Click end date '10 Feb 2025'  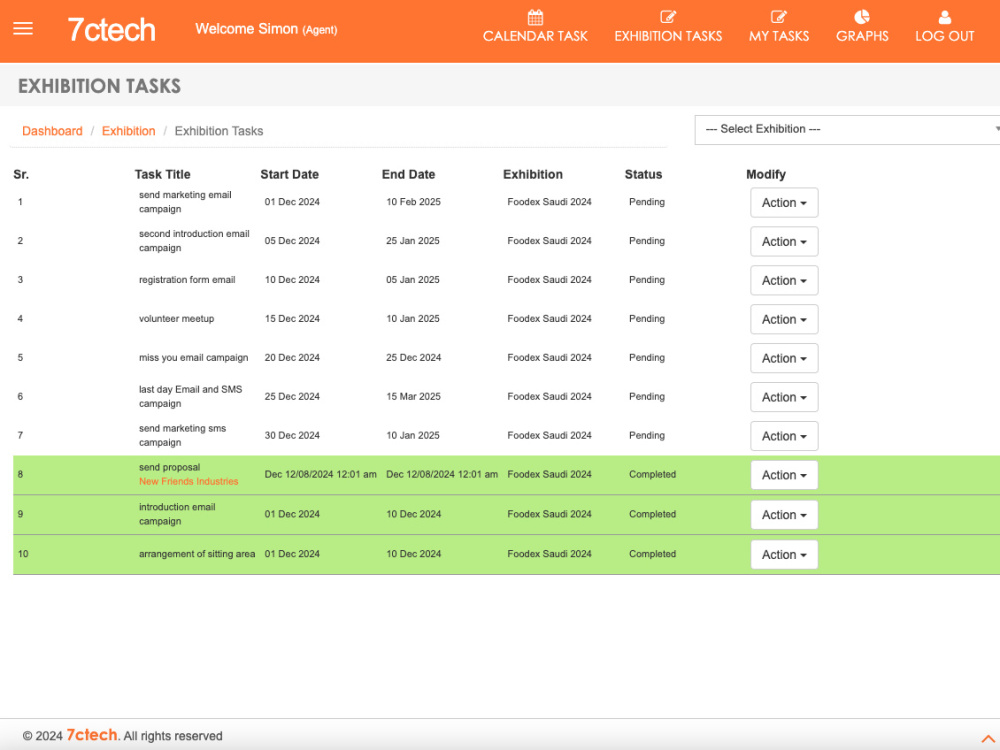pyautogui.click(x=413, y=202)
